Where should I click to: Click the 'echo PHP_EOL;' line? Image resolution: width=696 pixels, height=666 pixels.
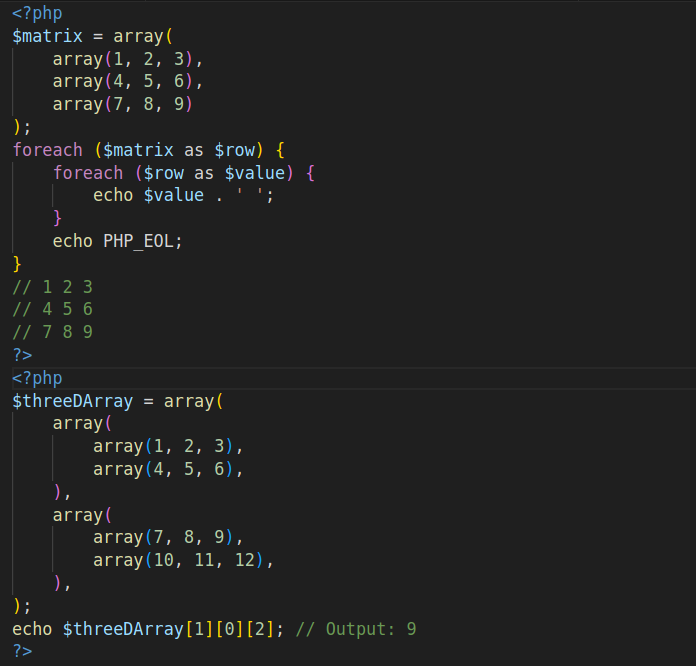click(x=118, y=241)
